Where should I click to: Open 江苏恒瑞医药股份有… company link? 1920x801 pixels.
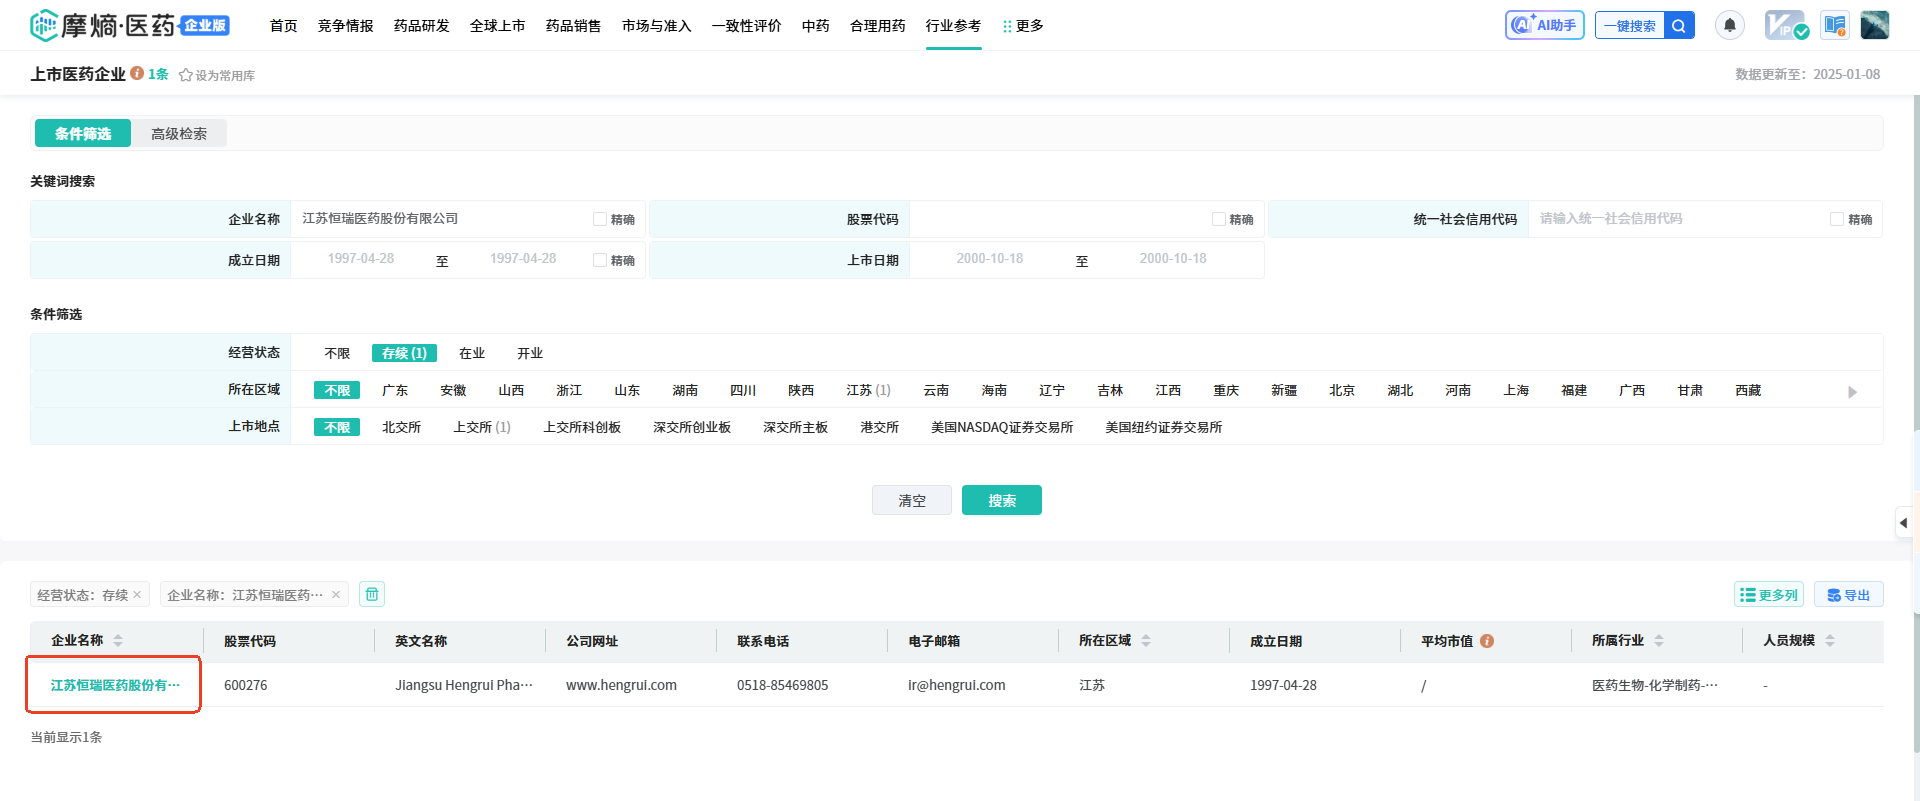click(x=115, y=685)
